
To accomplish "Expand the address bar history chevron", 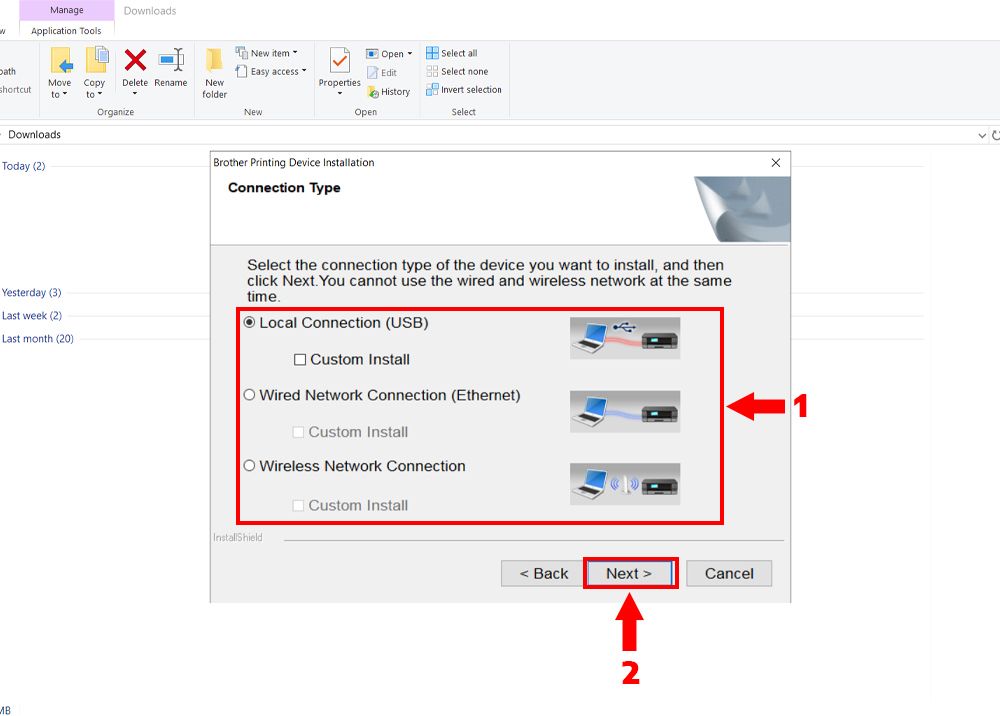I will 982,135.
